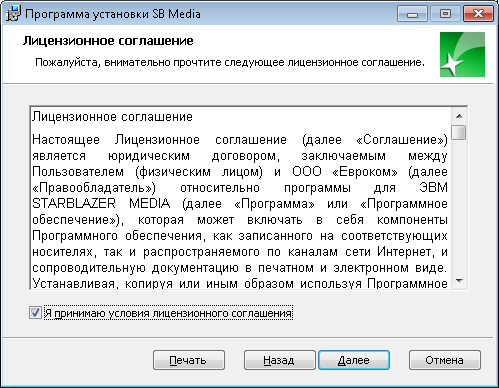
Task: Close the SB Media installer window
Action: (x=478, y=14)
